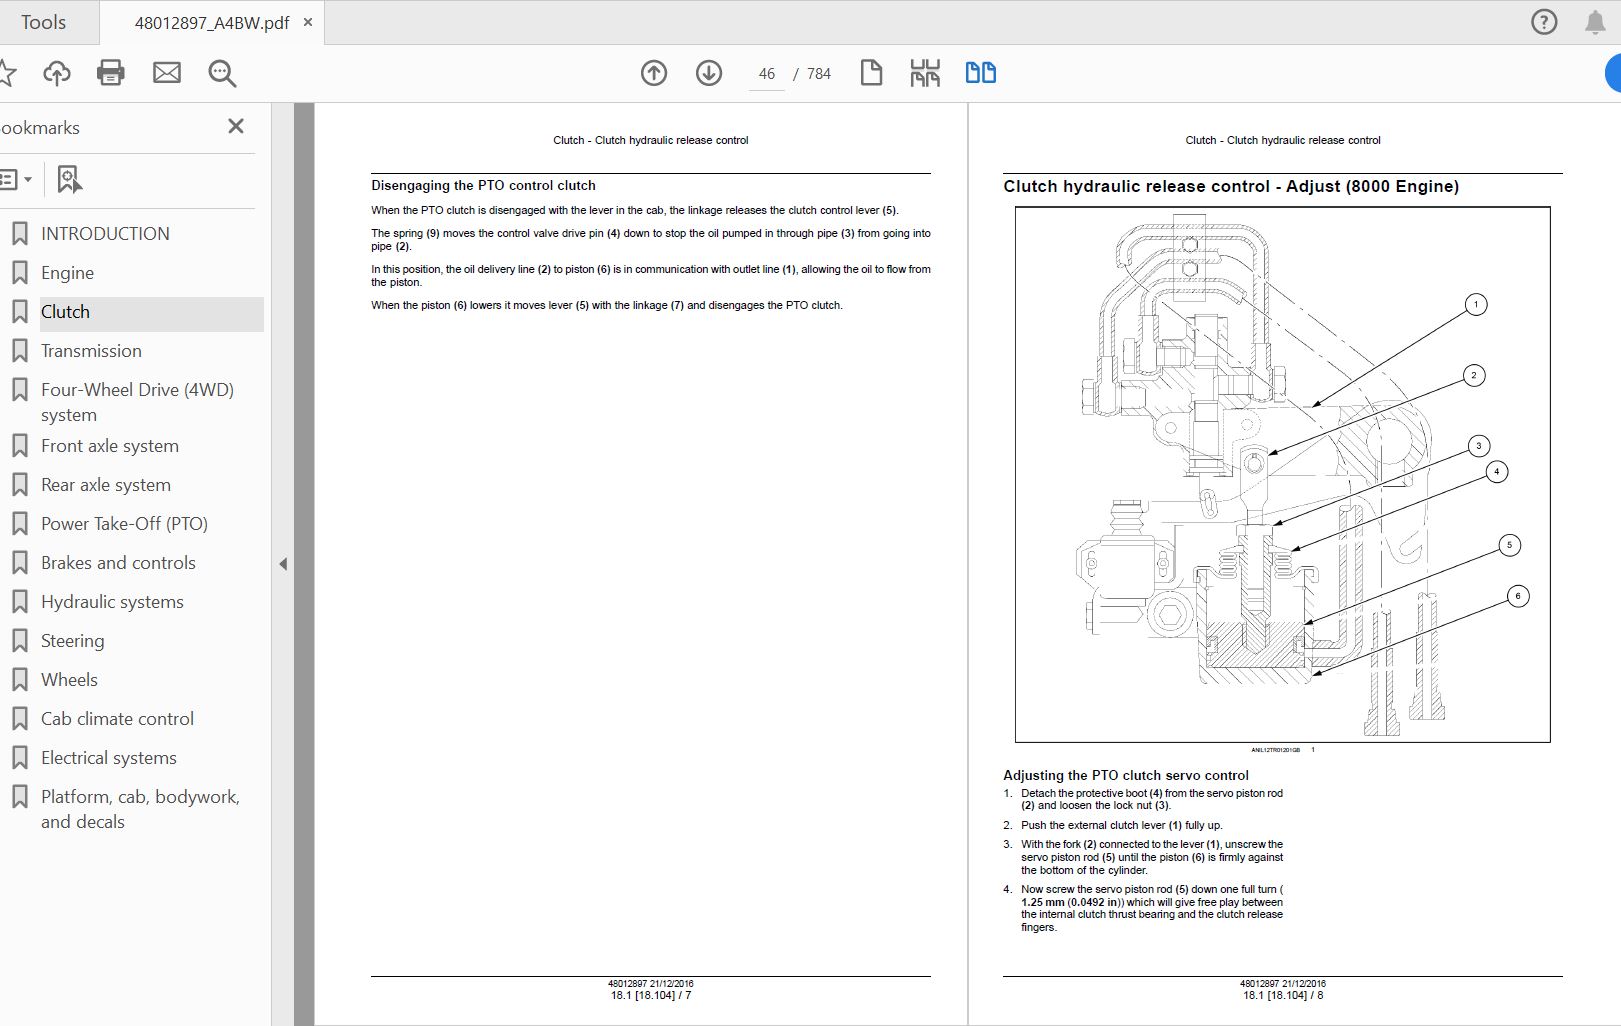Click the bookmark icon beside Steering
Viewport: 1621px width, 1026px height.
[19, 641]
